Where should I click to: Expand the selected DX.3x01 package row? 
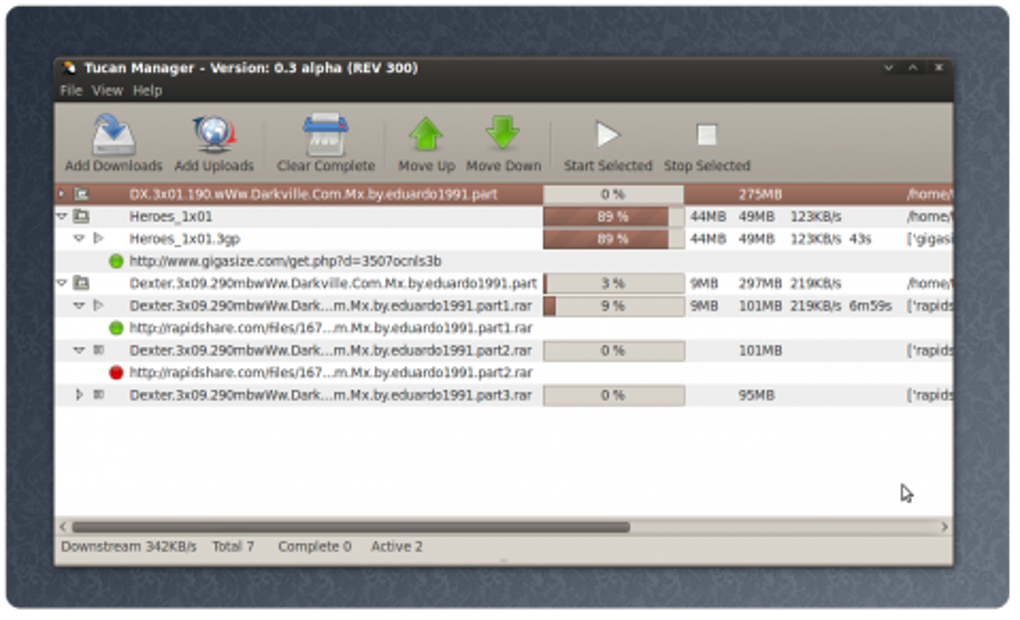coord(62,194)
